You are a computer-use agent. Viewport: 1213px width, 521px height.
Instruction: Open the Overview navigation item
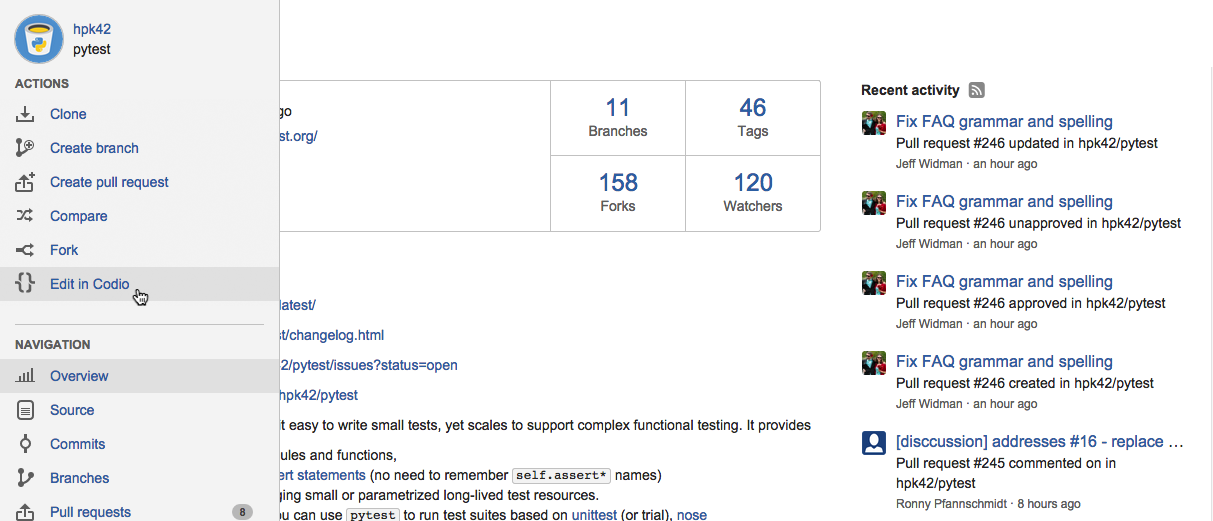pos(79,376)
